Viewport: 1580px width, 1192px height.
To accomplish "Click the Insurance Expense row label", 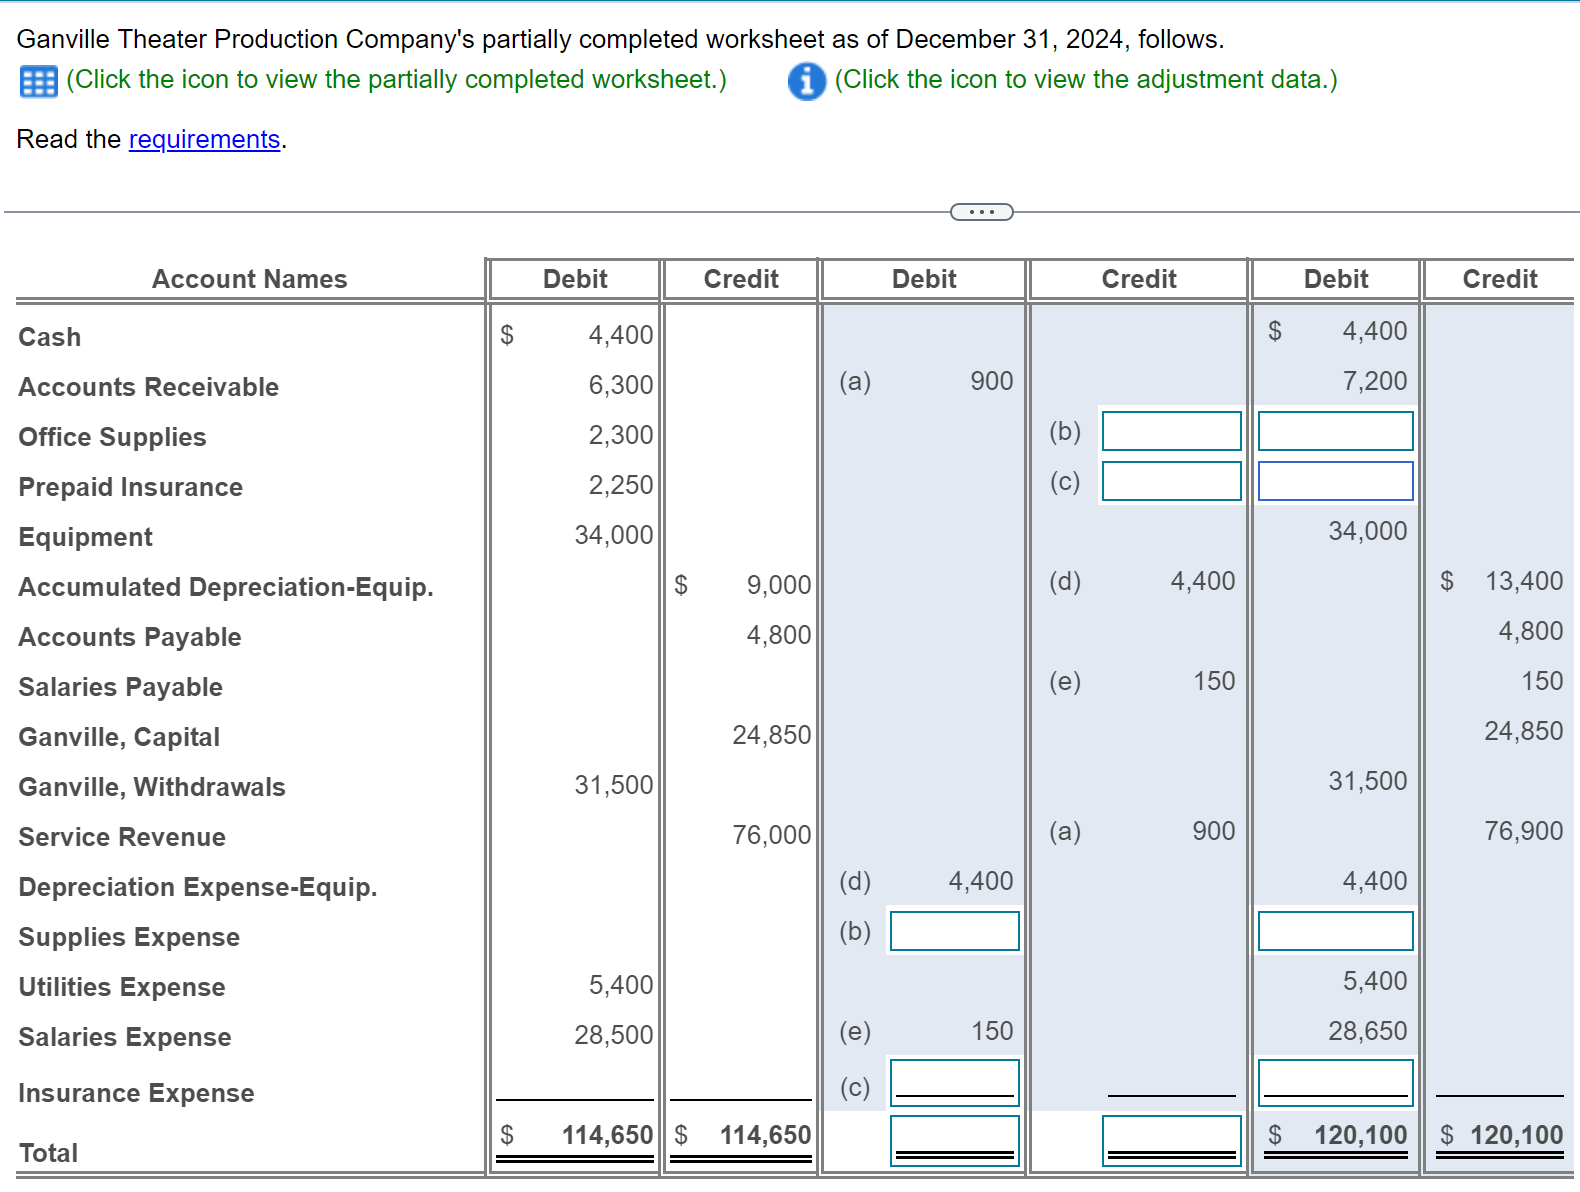I will coord(136,1093).
